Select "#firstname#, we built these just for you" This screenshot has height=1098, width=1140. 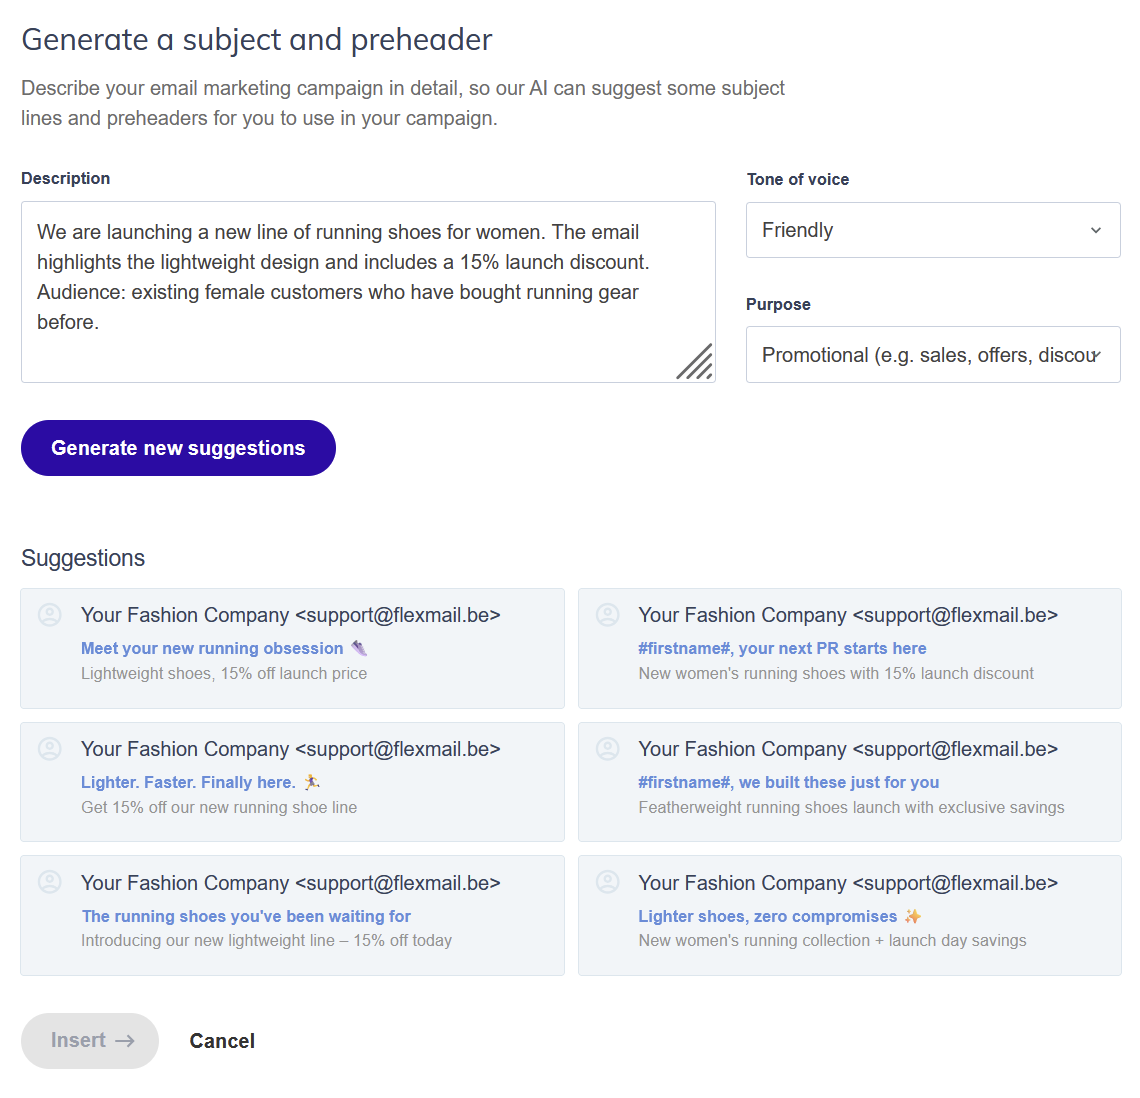coord(788,782)
